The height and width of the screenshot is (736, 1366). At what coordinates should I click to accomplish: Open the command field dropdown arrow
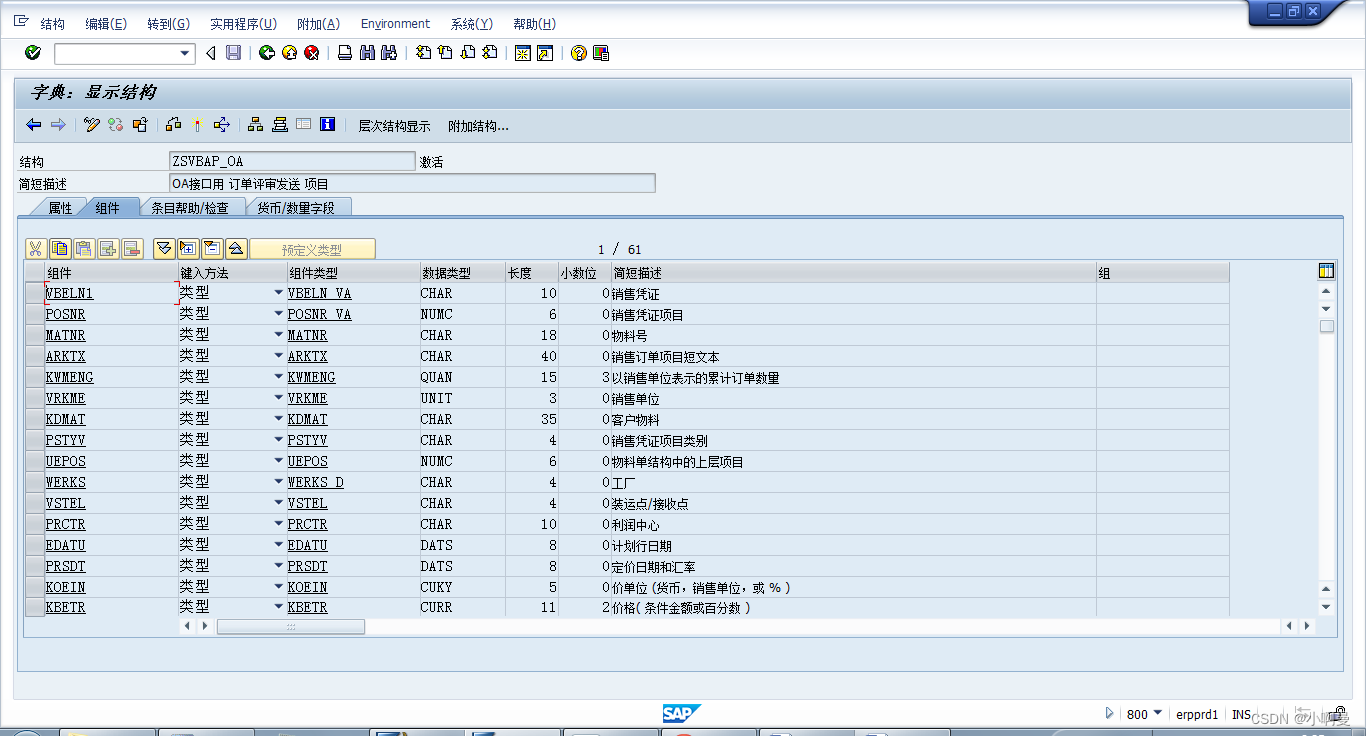184,53
